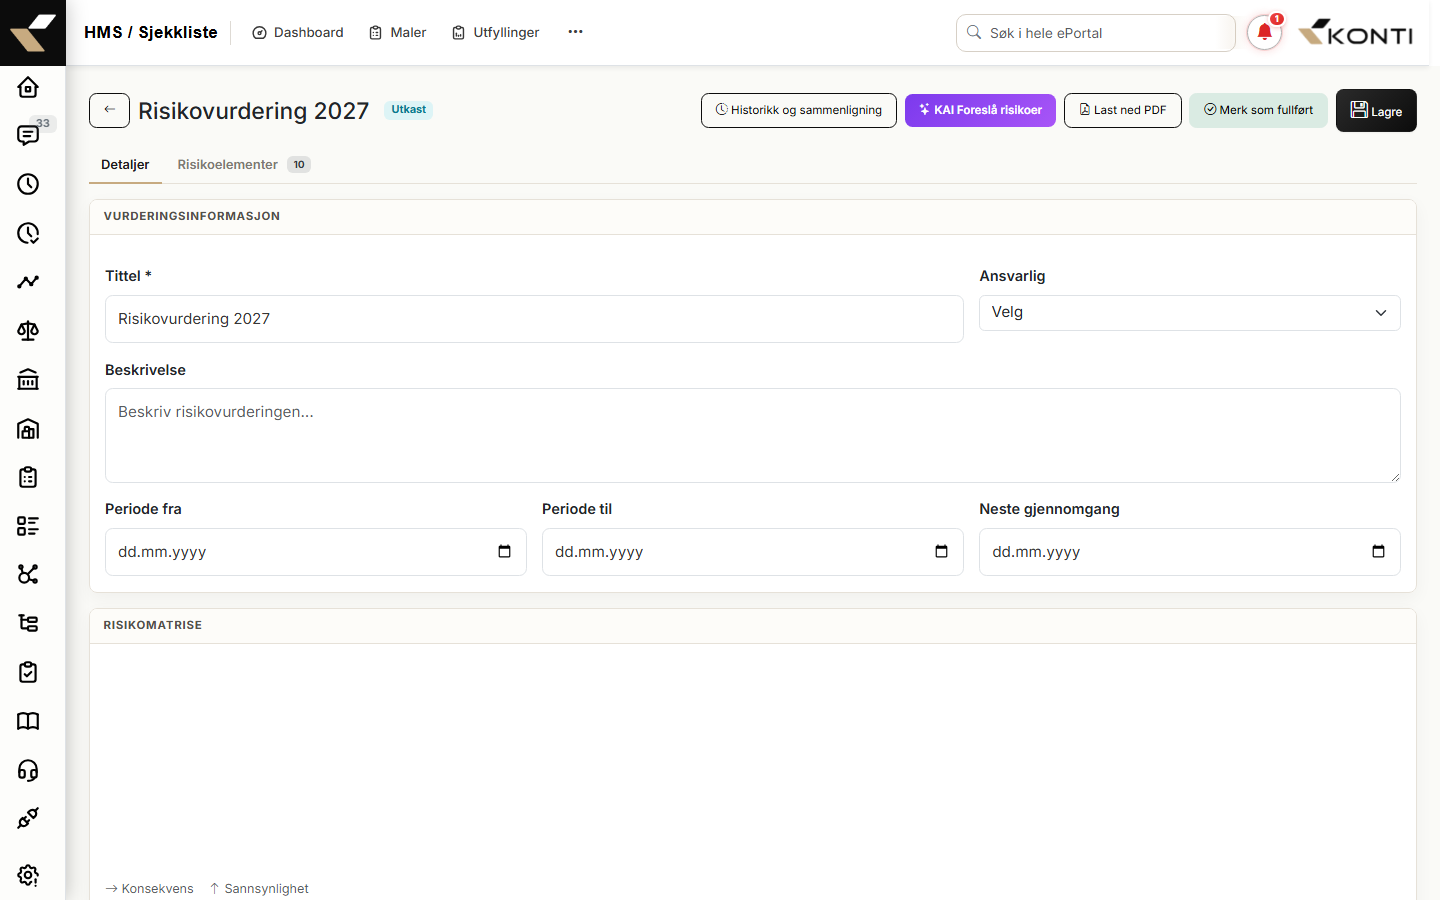
Task: Open the open book icon in the sidebar
Action: pos(28,721)
